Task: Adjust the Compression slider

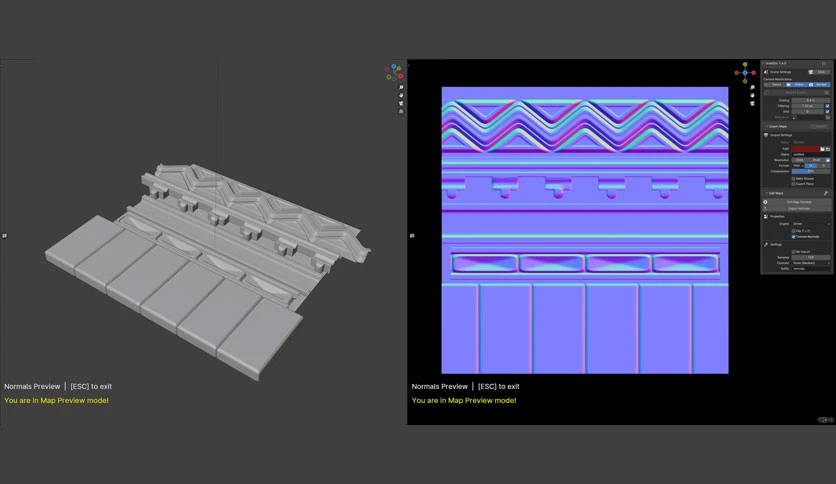Action: pyautogui.click(x=811, y=171)
